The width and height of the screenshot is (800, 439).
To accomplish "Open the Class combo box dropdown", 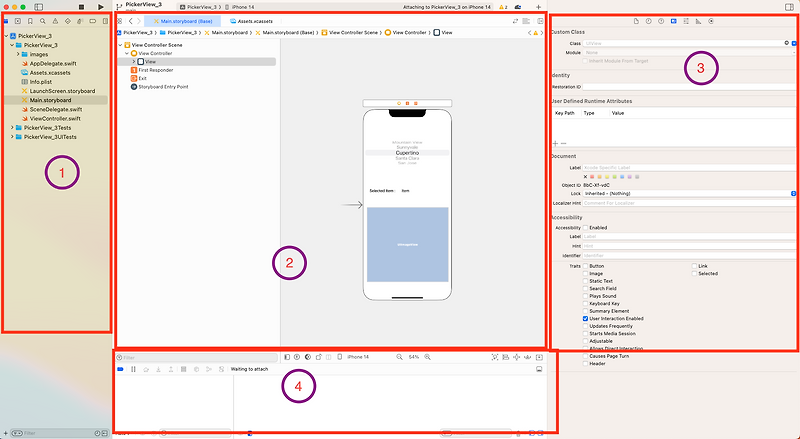I will 794,43.
